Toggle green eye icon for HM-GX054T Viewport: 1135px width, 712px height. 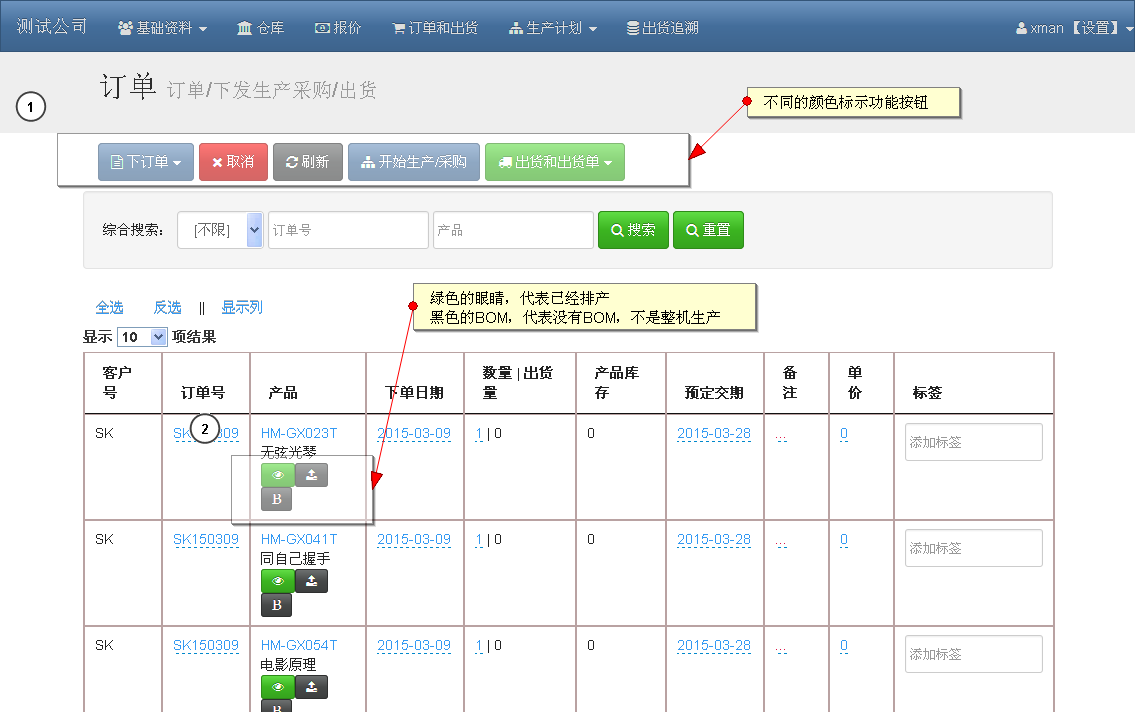(x=278, y=687)
